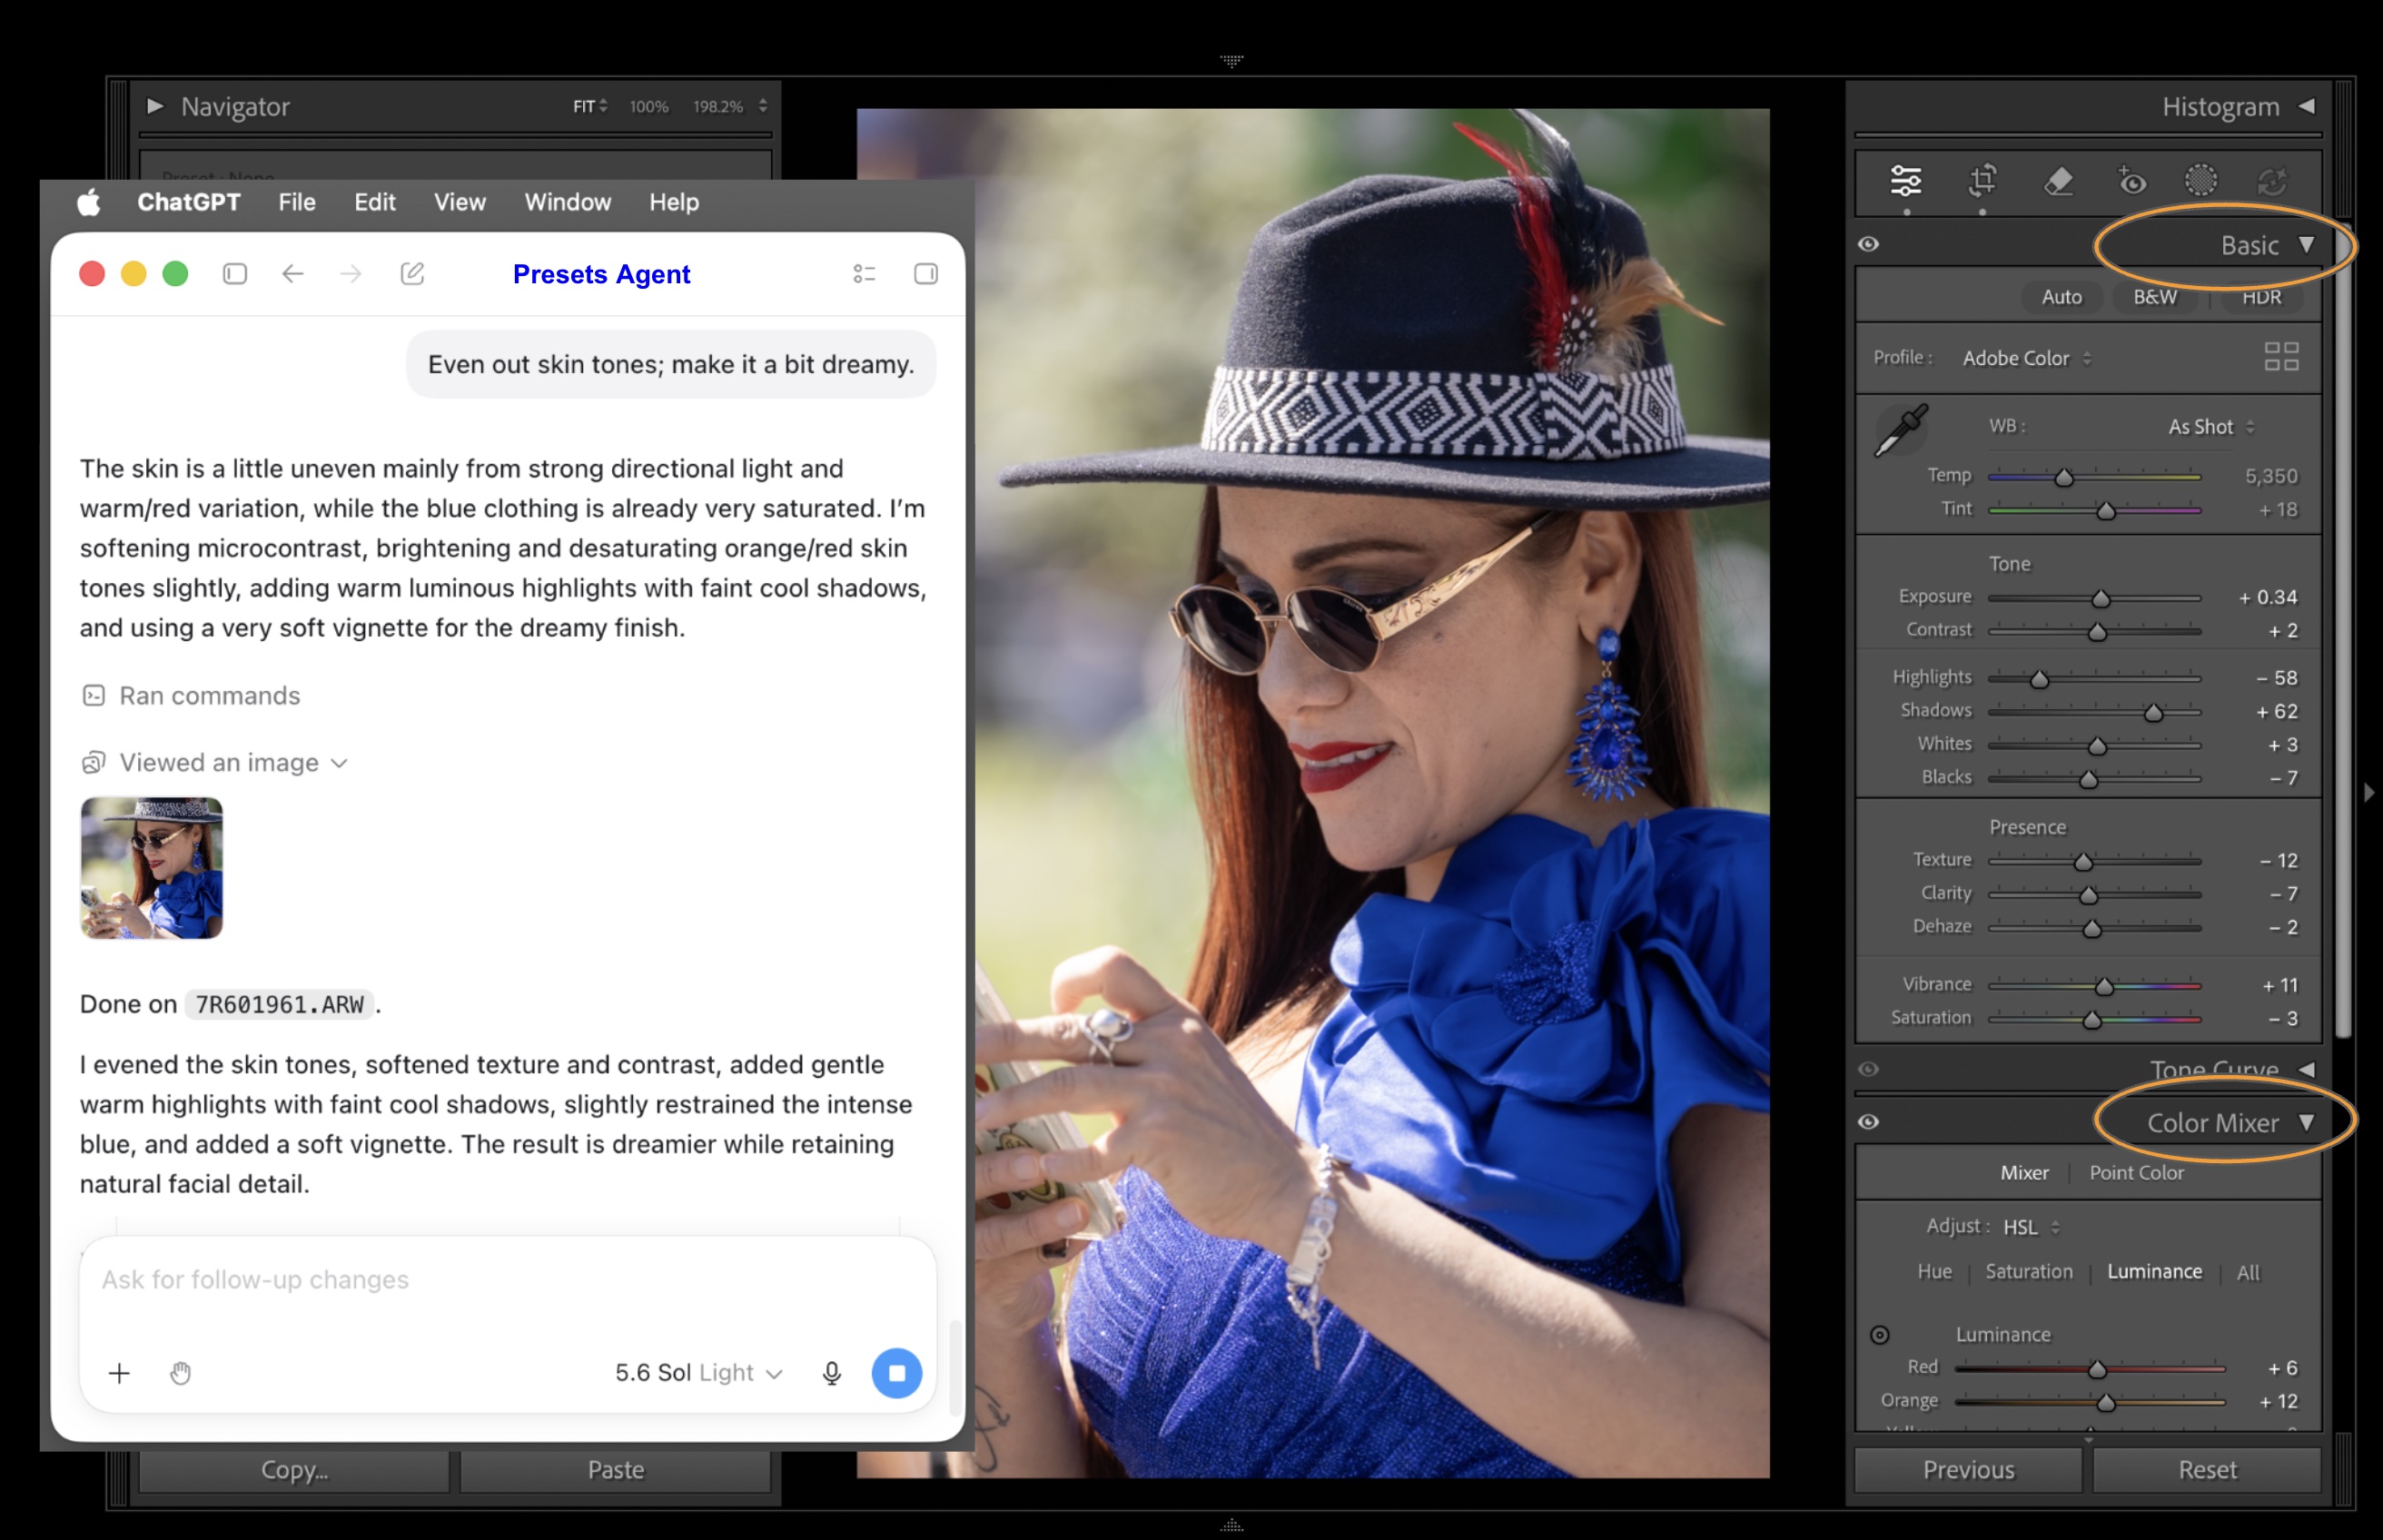This screenshot has width=2383, height=1540.
Task: Go forward in ChatGPT window
Action: (x=350, y=274)
